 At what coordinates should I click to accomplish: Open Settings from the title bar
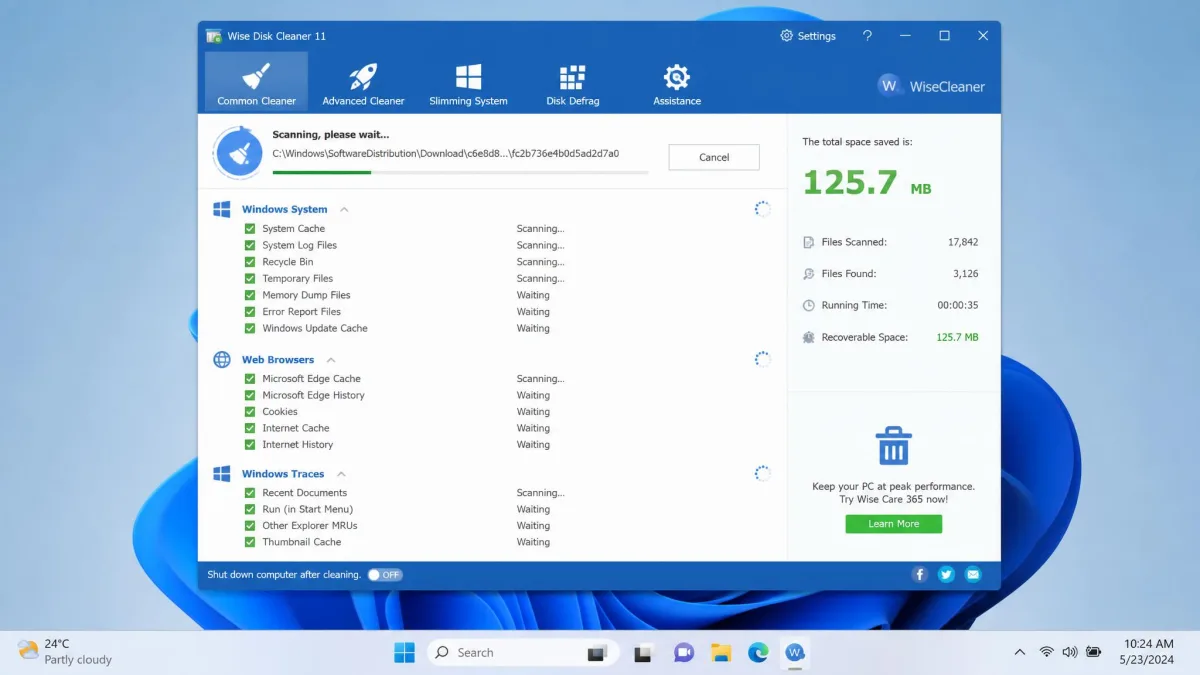(808, 36)
